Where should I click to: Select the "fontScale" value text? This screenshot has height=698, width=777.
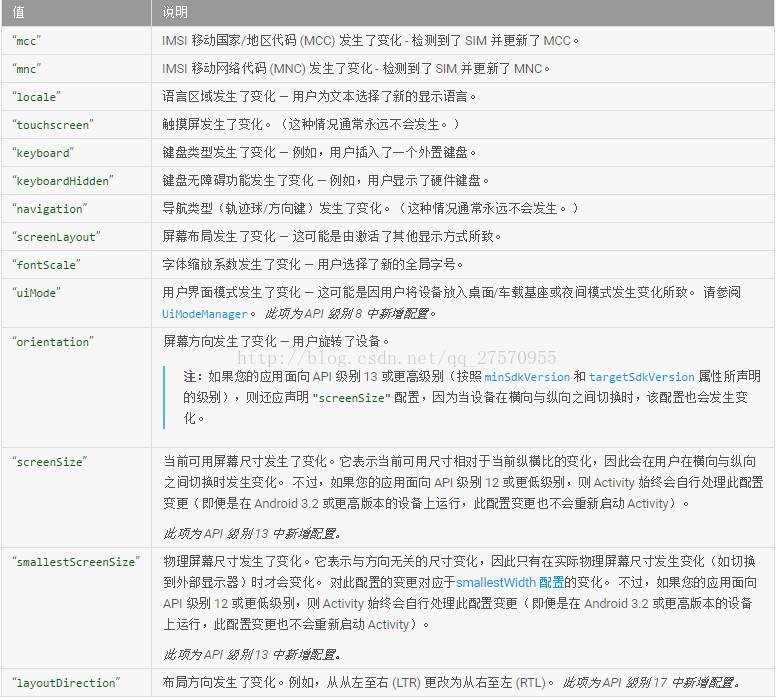tap(45, 265)
